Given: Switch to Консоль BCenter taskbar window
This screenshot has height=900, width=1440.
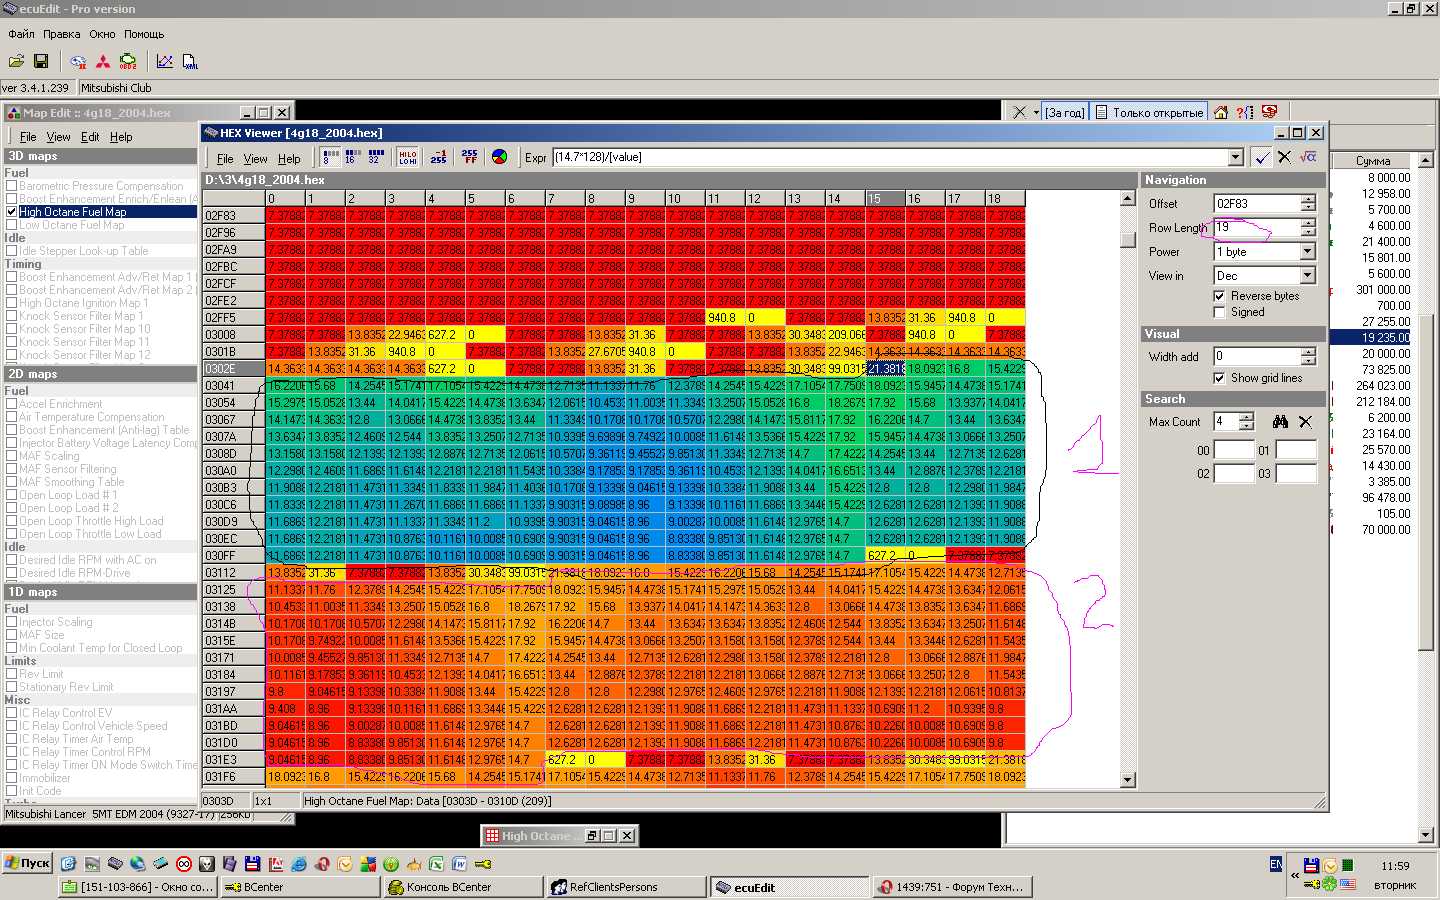Looking at the screenshot, I should point(463,887).
